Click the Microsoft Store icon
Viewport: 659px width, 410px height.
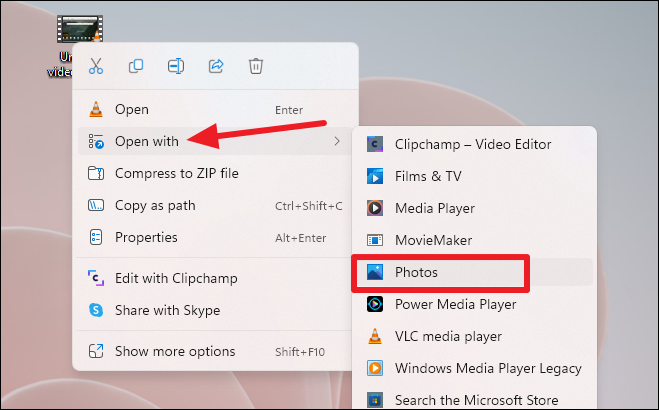[374, 399]
